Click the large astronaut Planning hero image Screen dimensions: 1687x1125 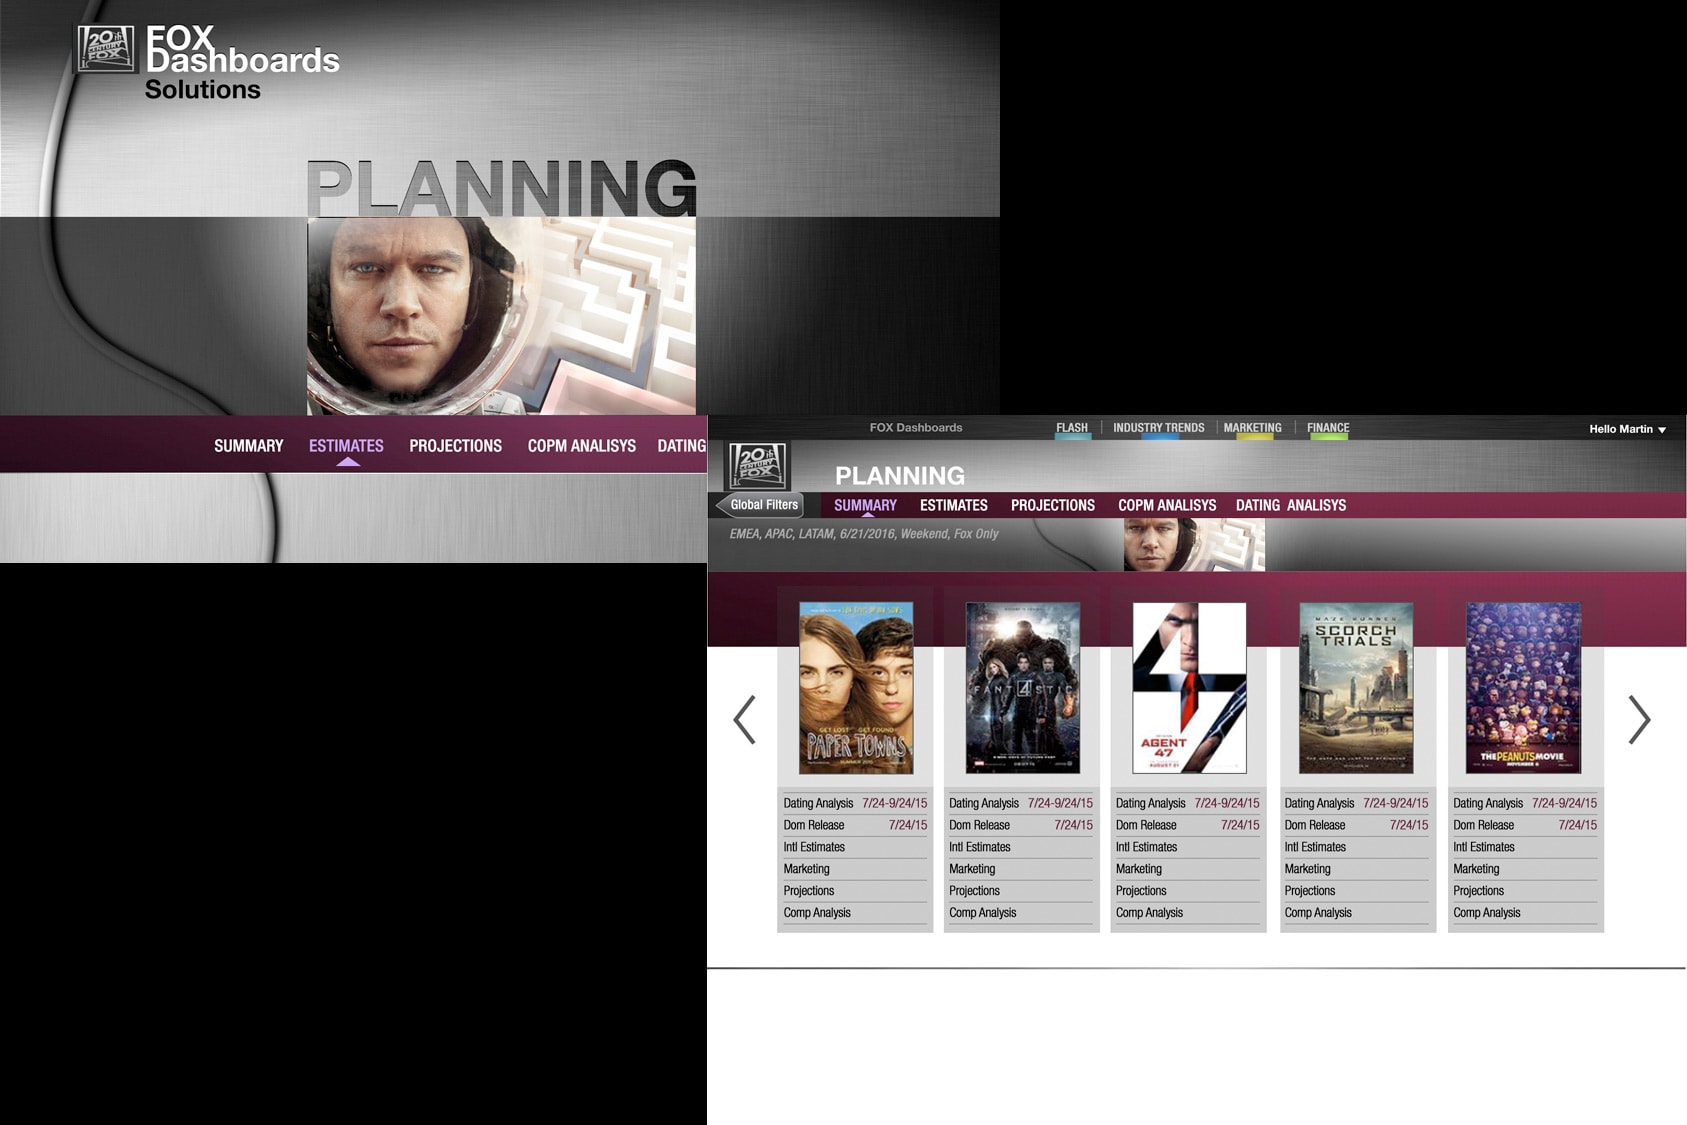coord(501,316)
